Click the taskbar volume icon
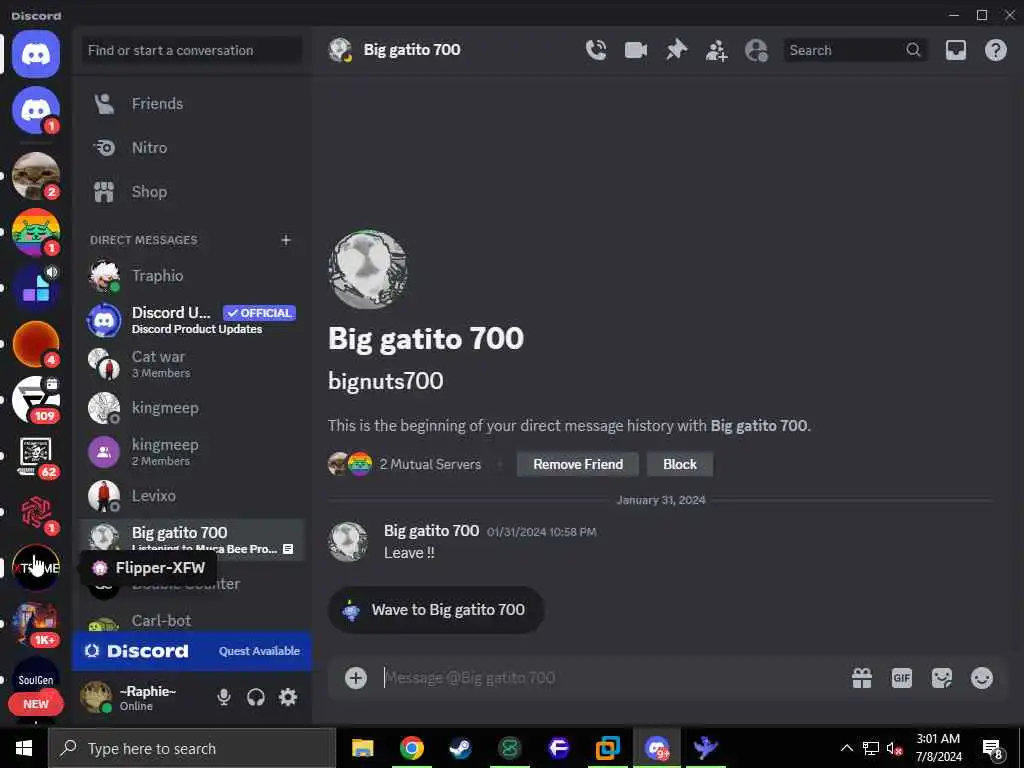The height and width of the screenshot is (768, 1024). tap(894, 748)
